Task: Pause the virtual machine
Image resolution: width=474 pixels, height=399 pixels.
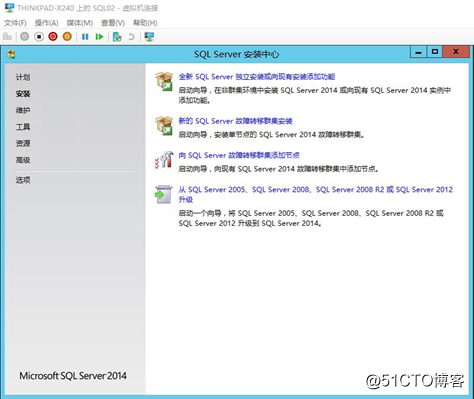Action: tap(85, 37)
